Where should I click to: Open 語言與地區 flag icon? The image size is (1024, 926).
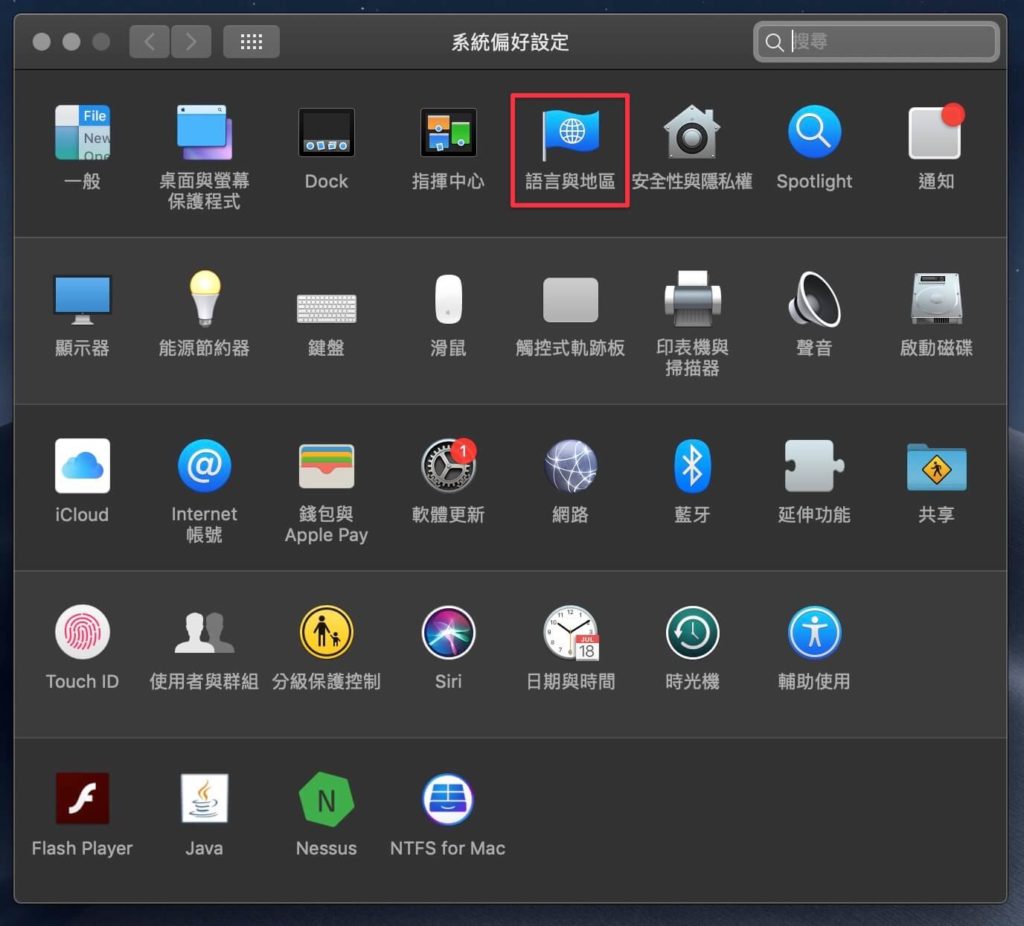[x=570, y=133]
